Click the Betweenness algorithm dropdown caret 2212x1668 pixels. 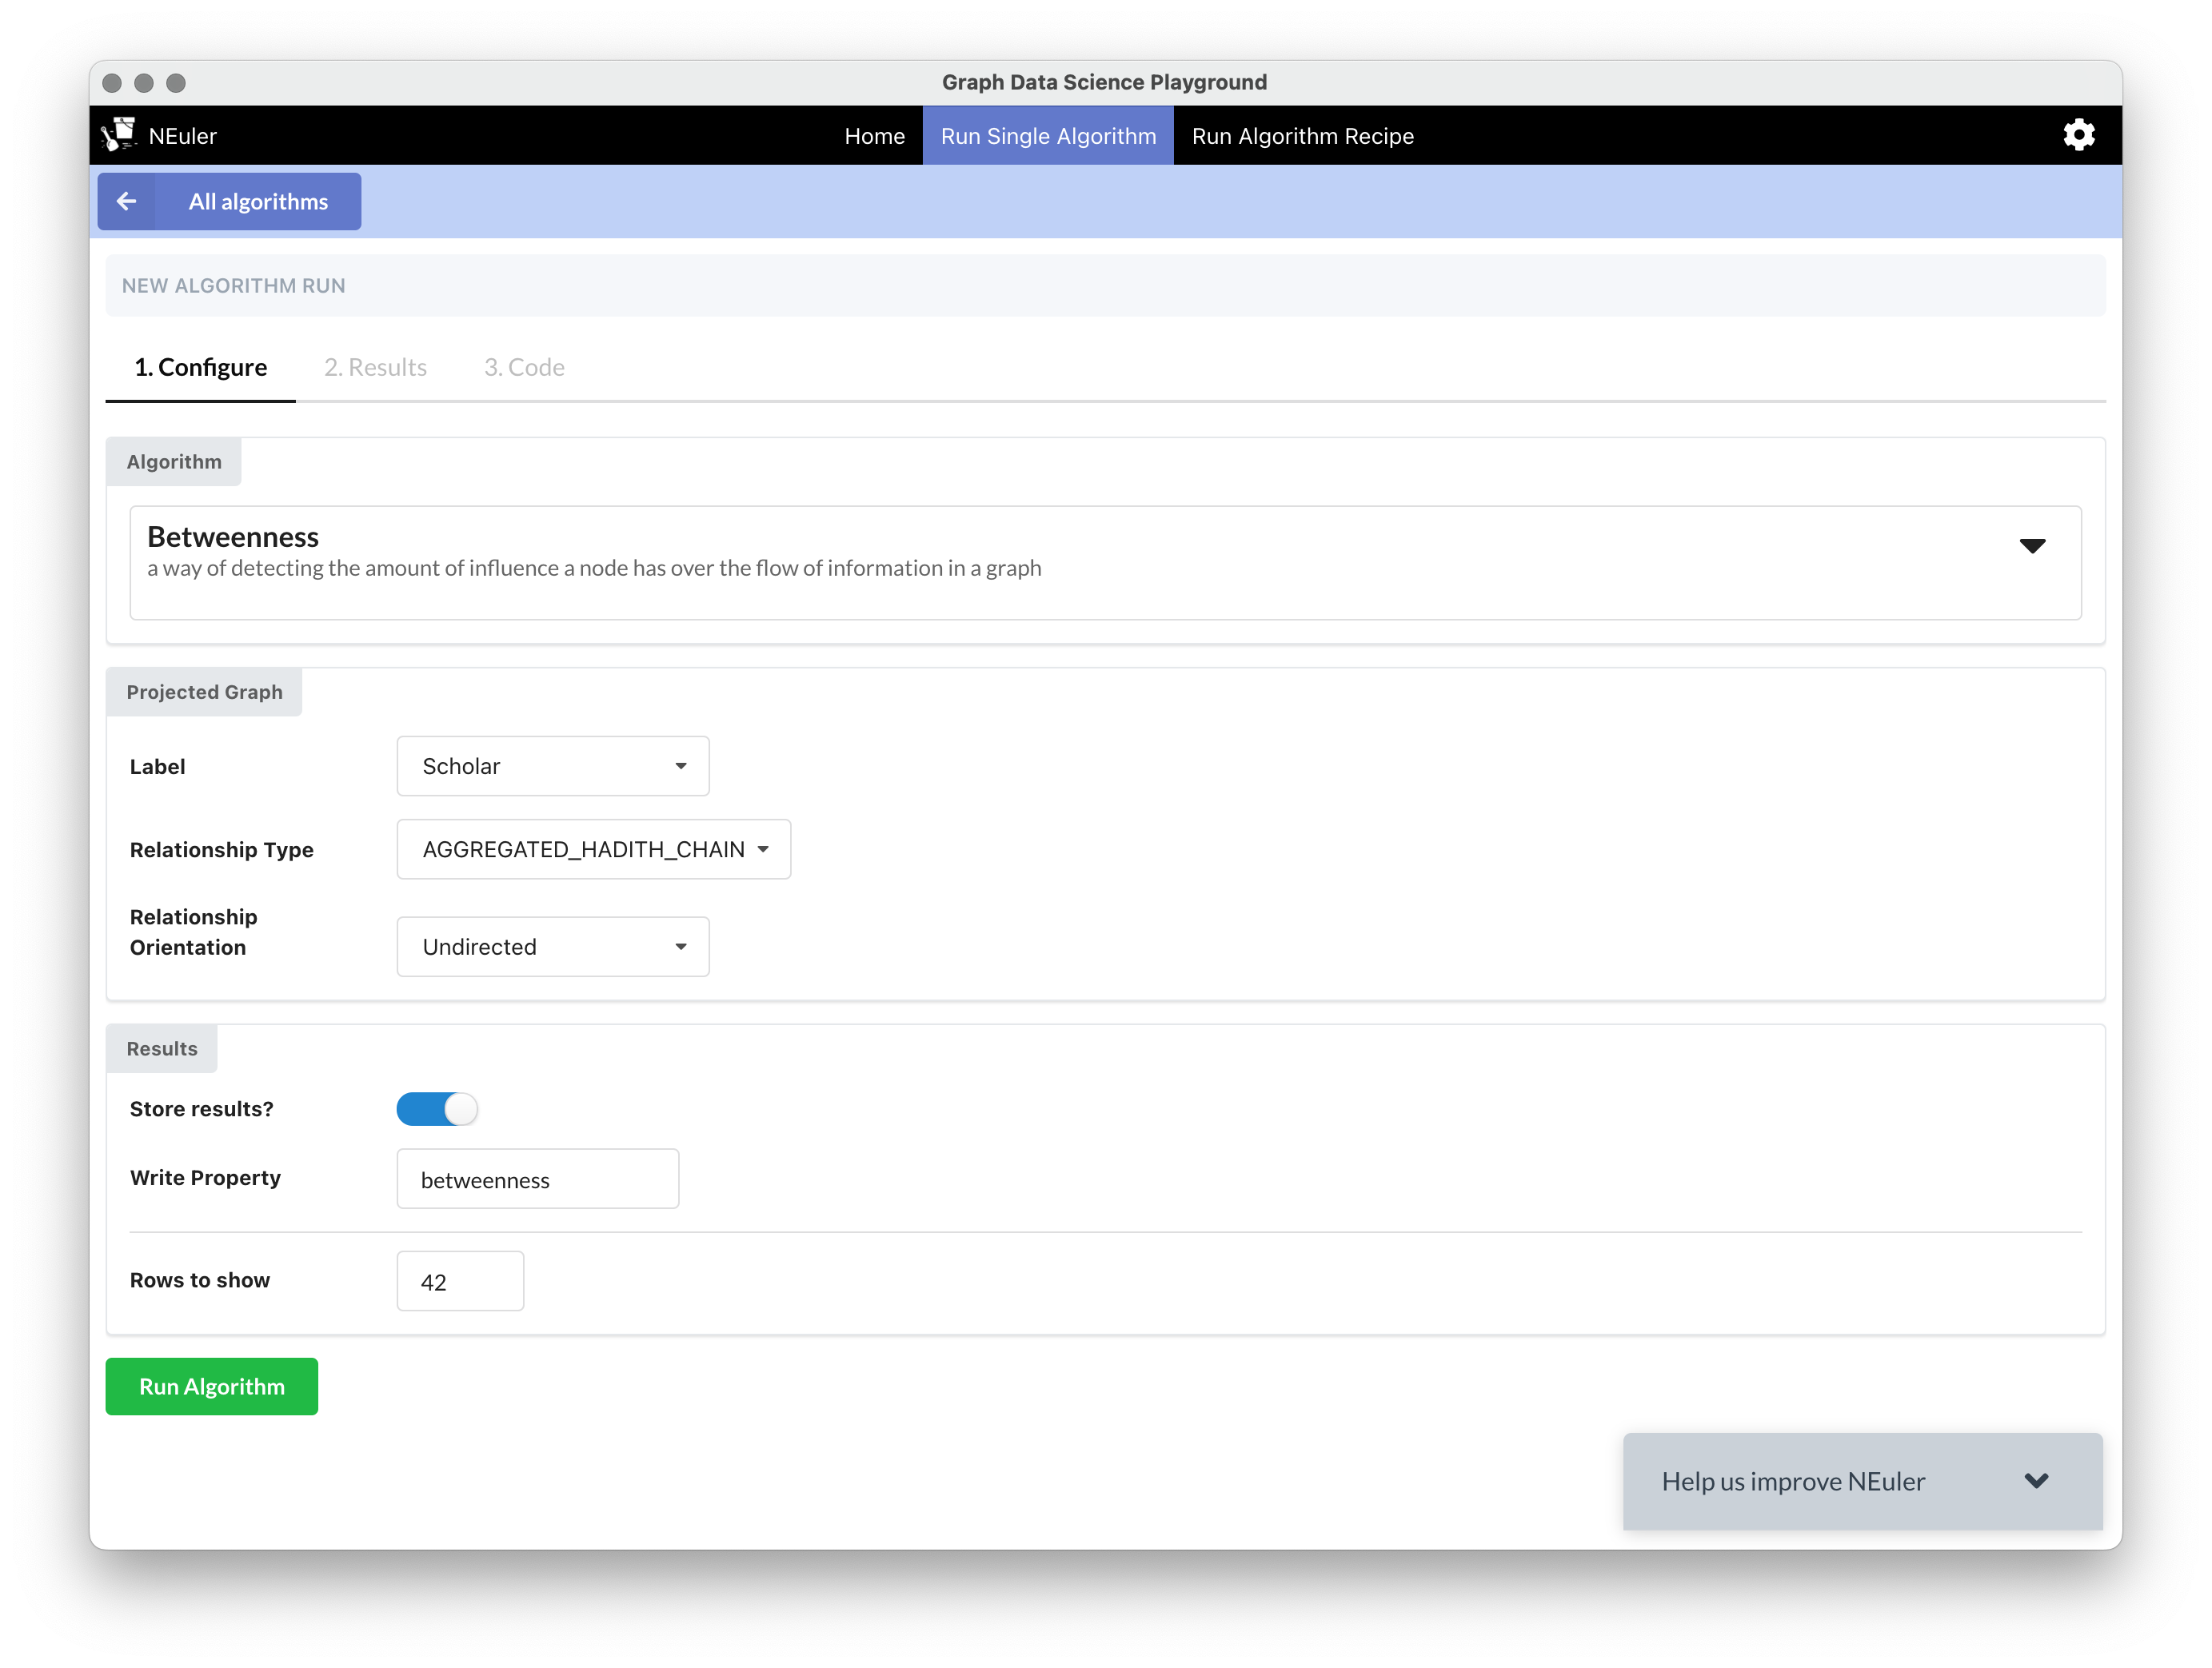pyautogui.click(x=2031, y=546)
